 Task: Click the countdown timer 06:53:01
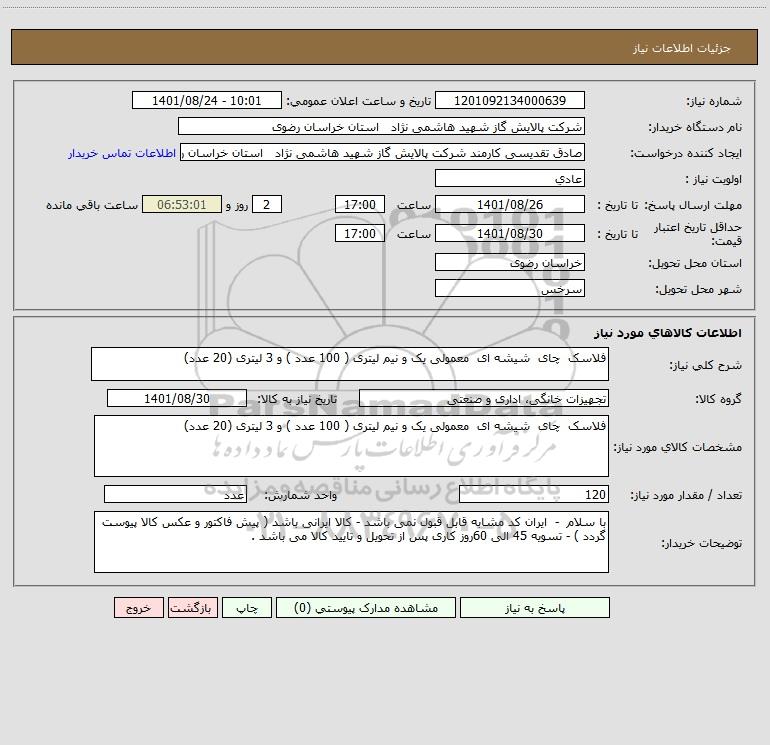pyautogui.click(x=182, y=204)
